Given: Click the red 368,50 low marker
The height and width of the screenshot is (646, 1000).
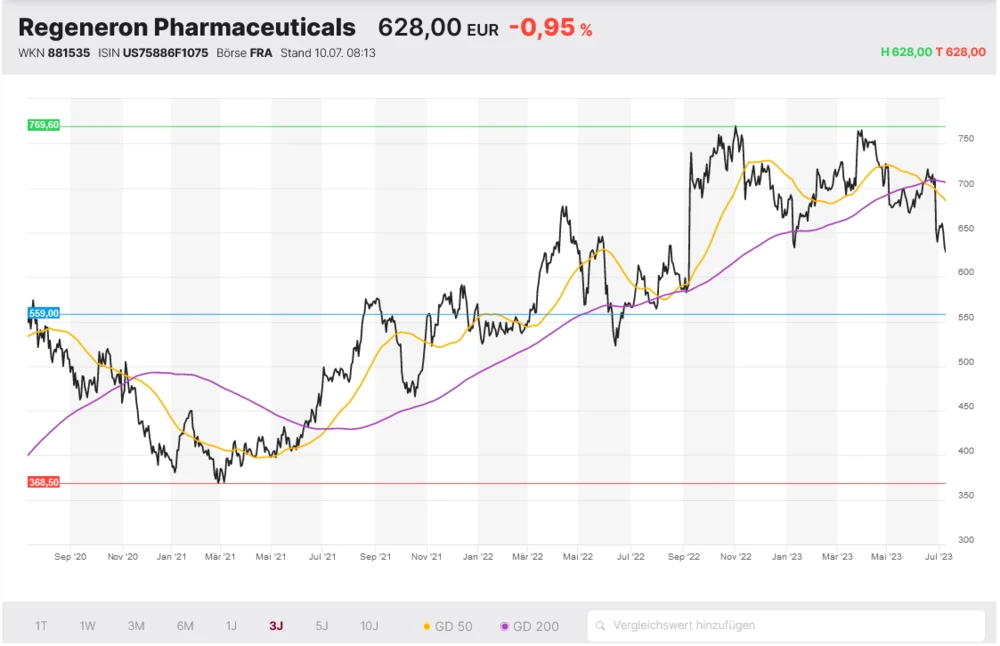Looking at the screenshot, I should click(x=44, y=482).
